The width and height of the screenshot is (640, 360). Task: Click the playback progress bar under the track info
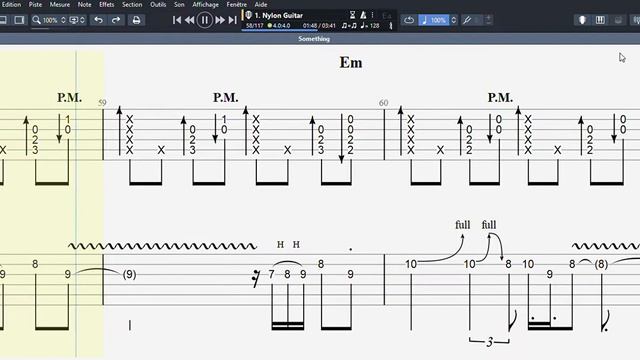pos(279,30)
